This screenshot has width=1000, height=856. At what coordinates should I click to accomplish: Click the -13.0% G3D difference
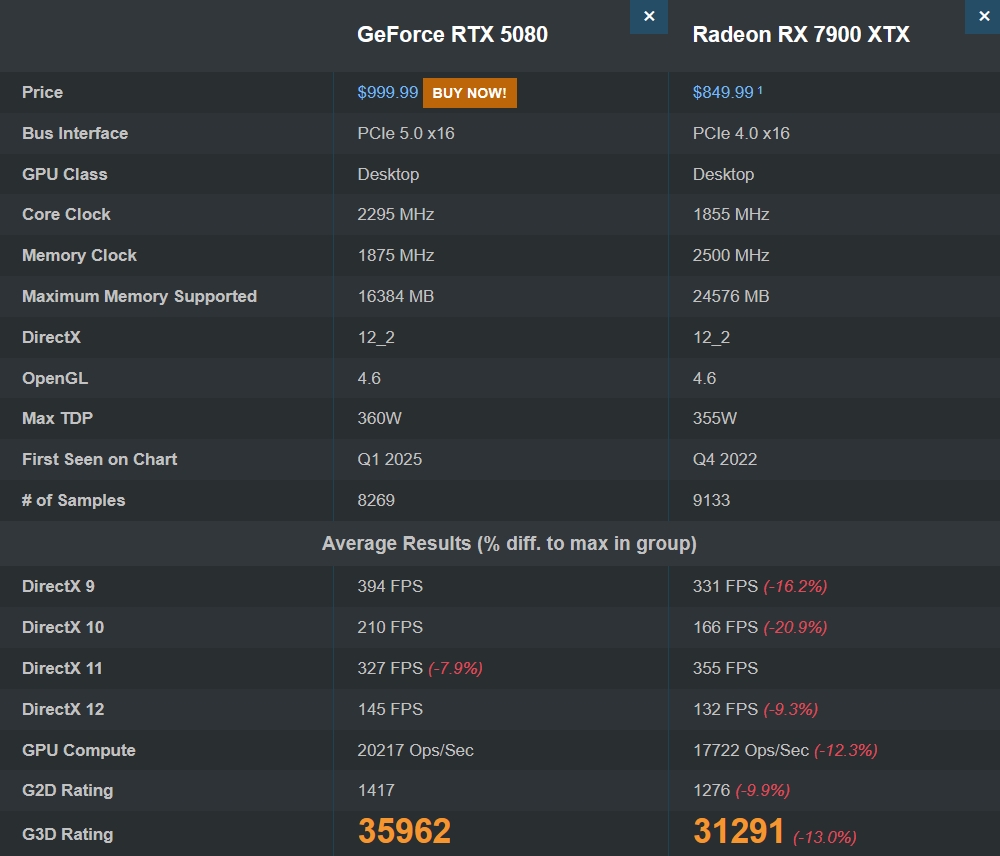point(825,837)
